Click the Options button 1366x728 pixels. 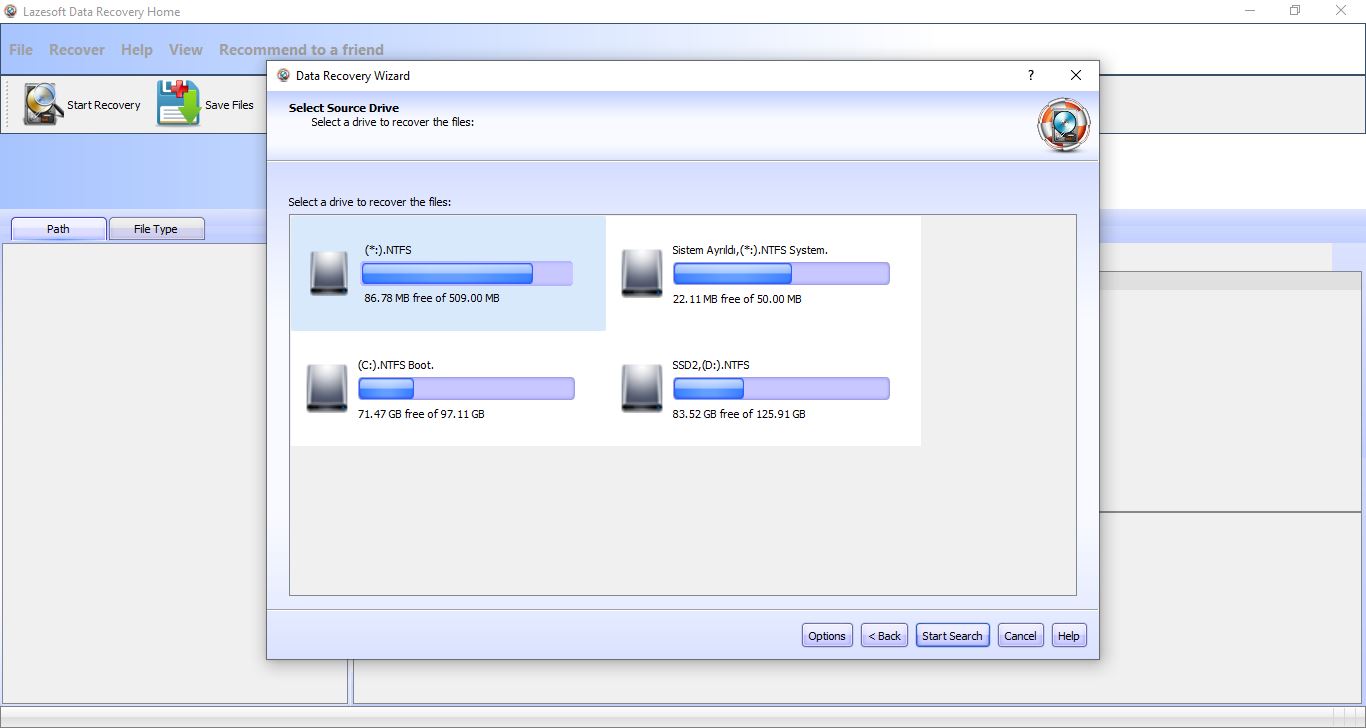click(827, 636)
